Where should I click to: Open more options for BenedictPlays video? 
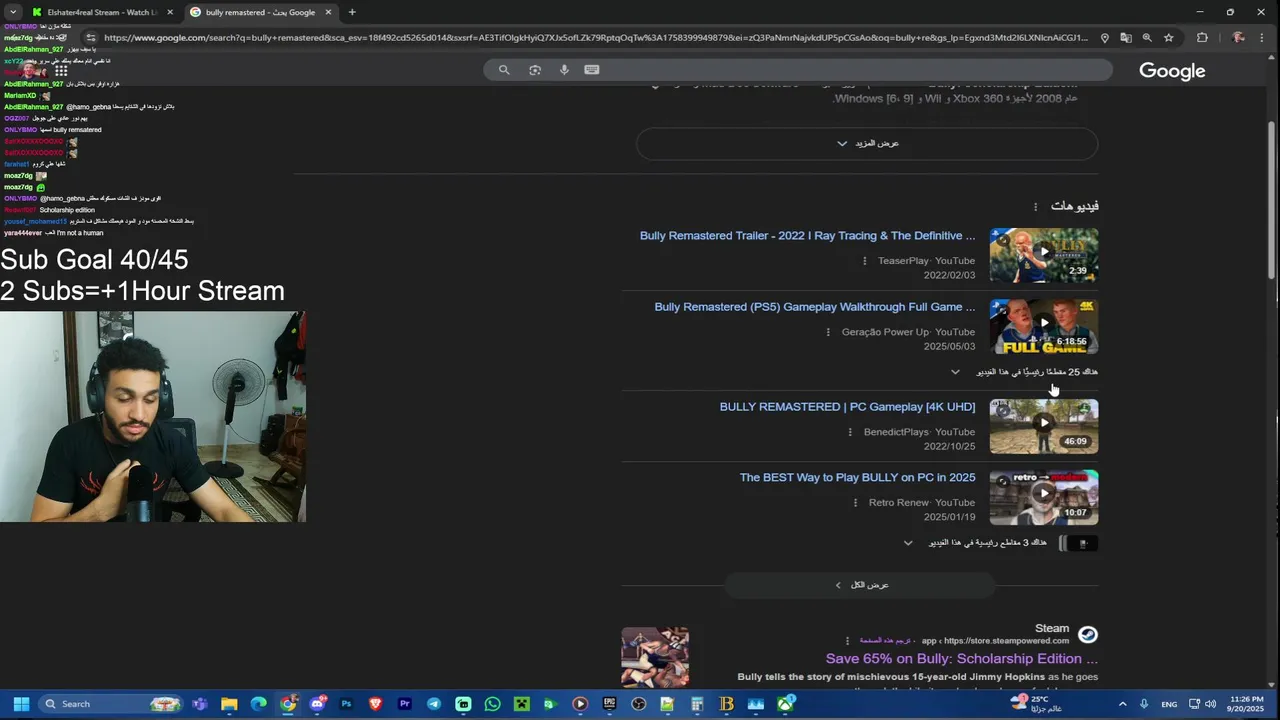coord(851,432)
